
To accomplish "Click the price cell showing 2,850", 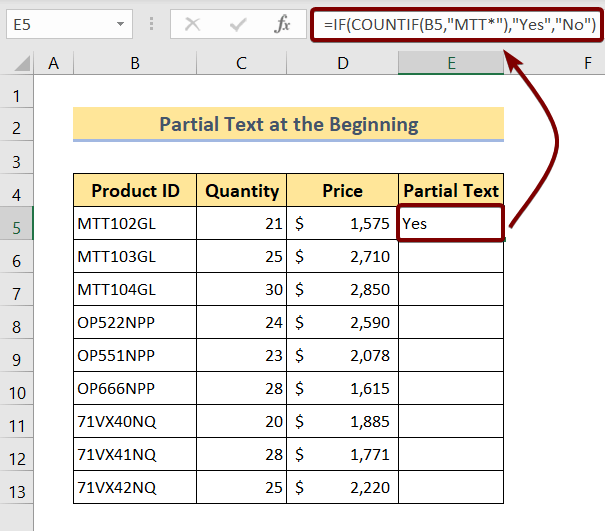I will tap(342, 290).
